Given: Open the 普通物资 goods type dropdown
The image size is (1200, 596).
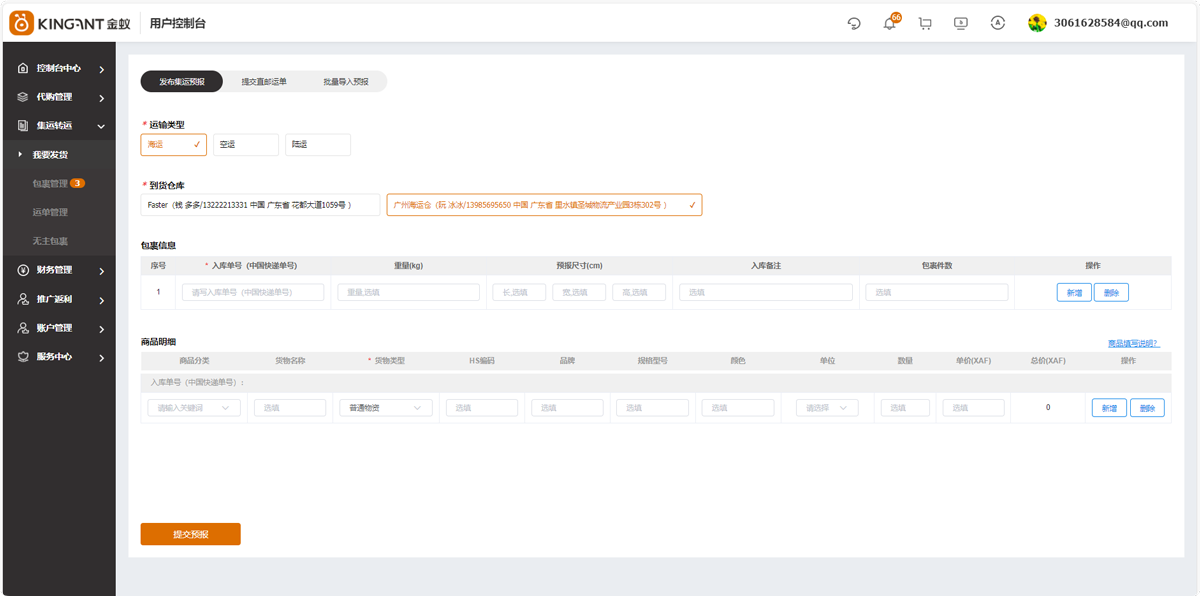Looking at the screenshot, I should click(385, 408).
